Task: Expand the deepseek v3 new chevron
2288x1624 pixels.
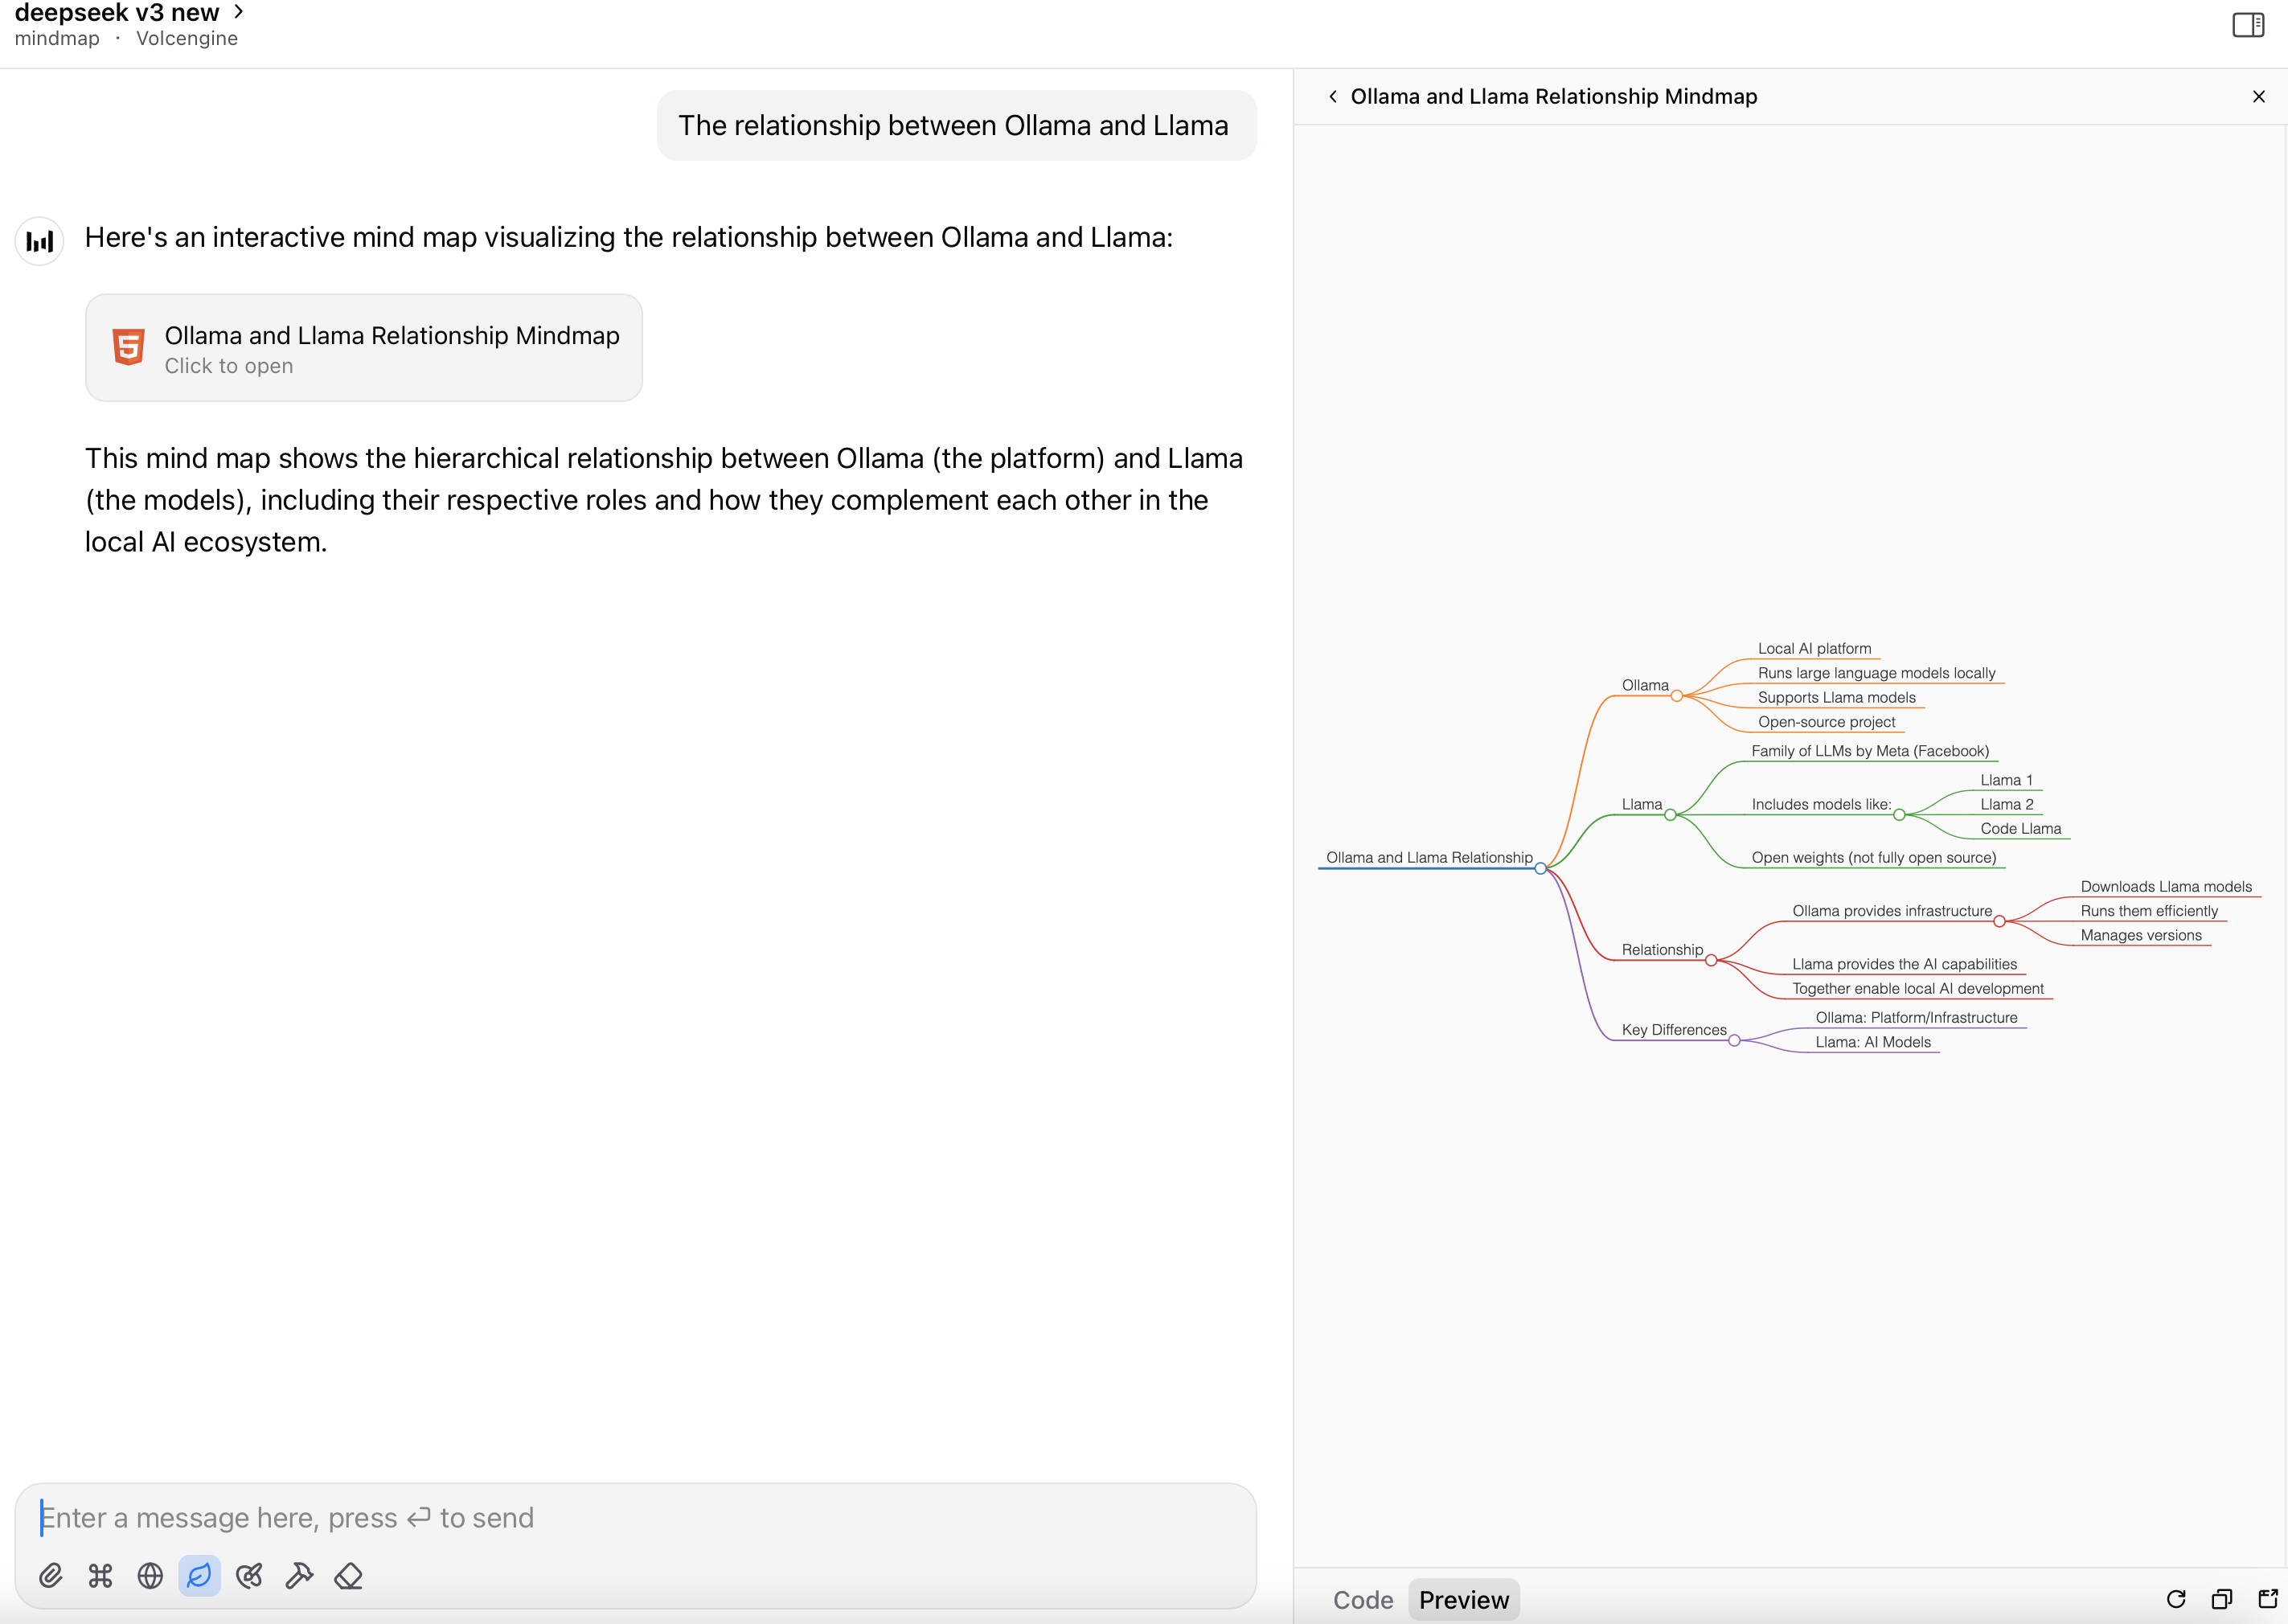Action: tap(239, 12)
